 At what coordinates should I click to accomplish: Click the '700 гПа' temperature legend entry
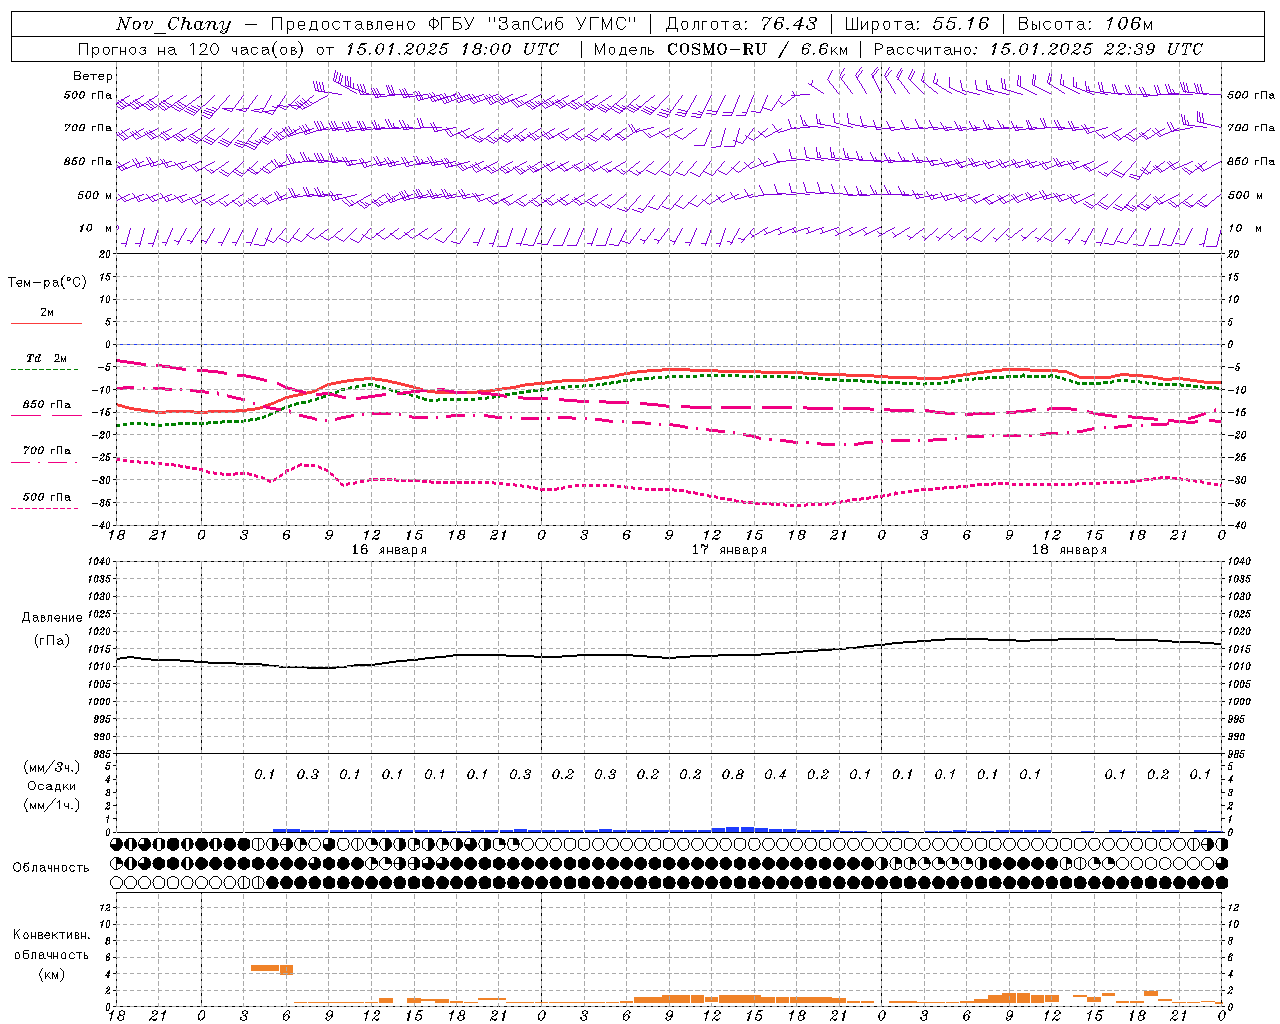coord(47,451)
